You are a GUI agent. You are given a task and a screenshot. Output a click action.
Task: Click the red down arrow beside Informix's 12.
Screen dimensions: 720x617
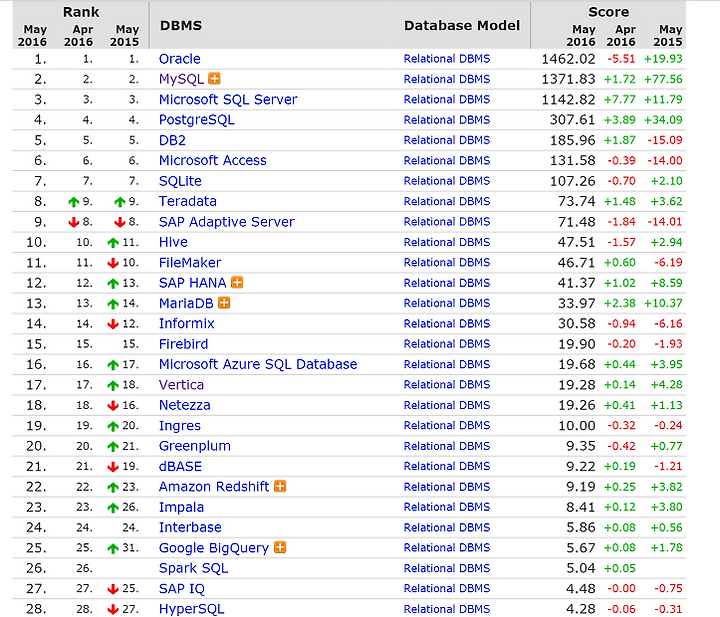coord(113,324)
